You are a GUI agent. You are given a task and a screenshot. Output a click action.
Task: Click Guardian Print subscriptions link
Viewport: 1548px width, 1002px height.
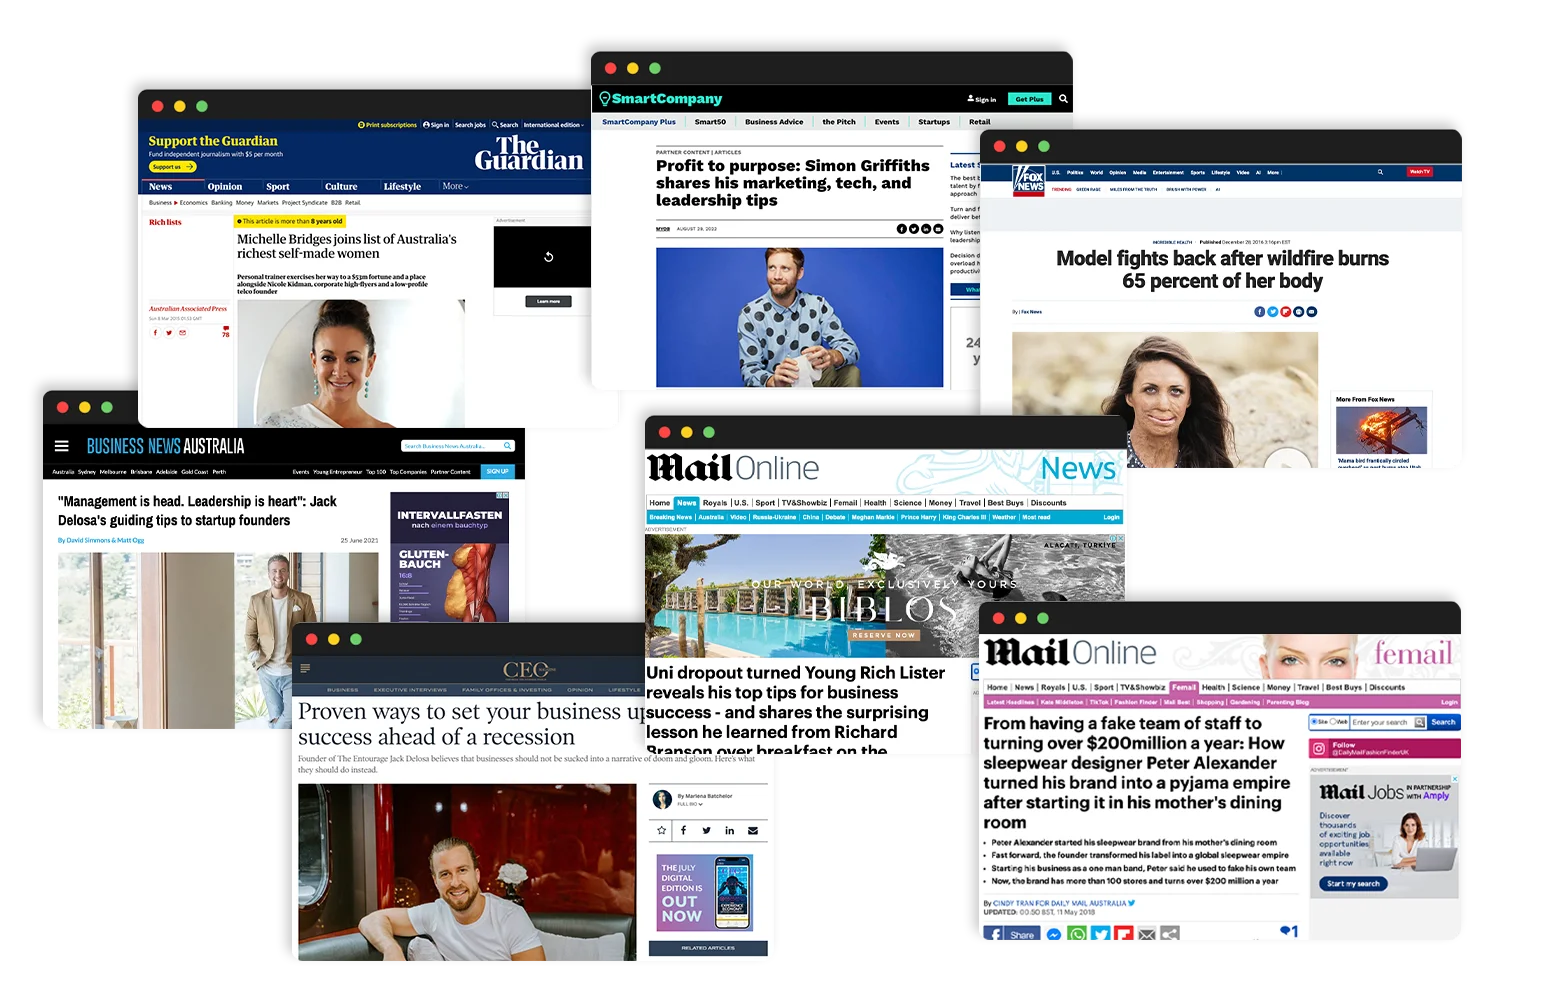pos(387,125)
